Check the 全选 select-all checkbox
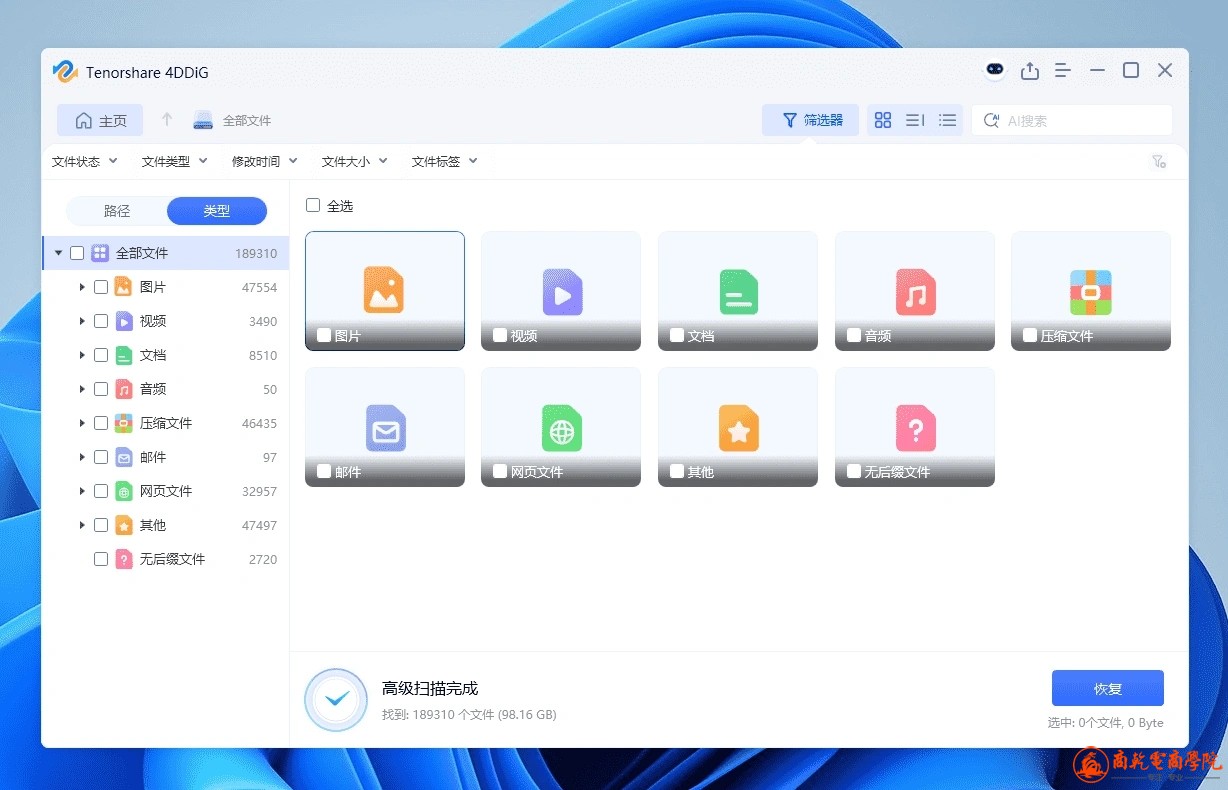Screen dimensions: 1228x790 [x=313, y=205]
